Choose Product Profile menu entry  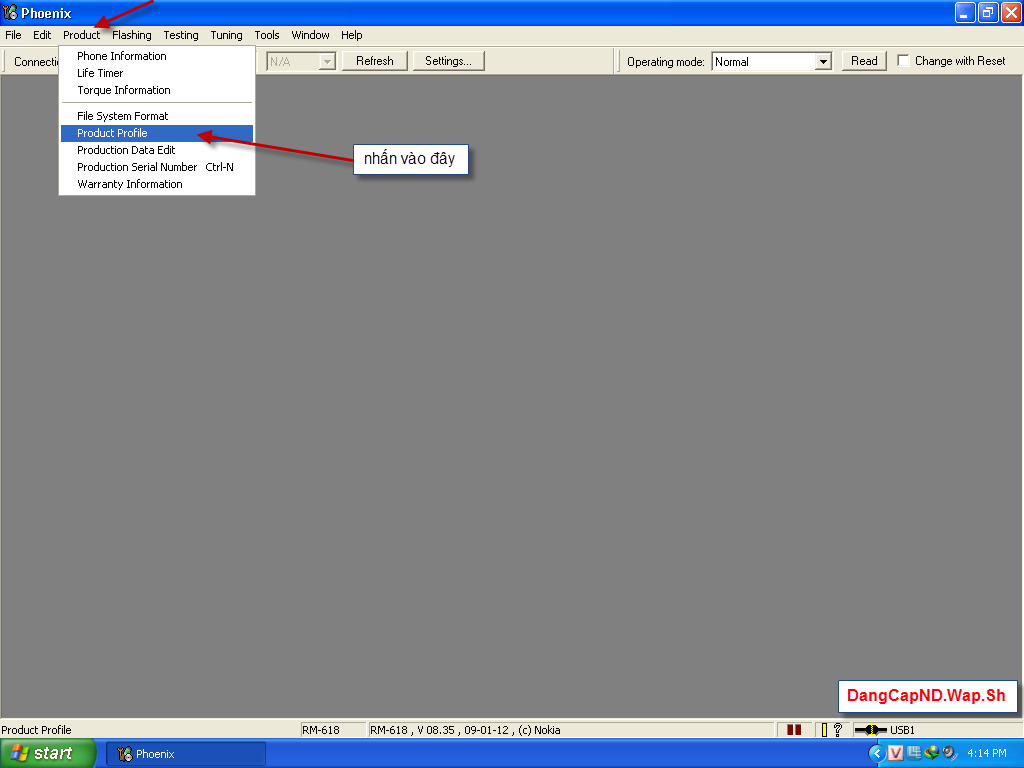tap(157, 133)
